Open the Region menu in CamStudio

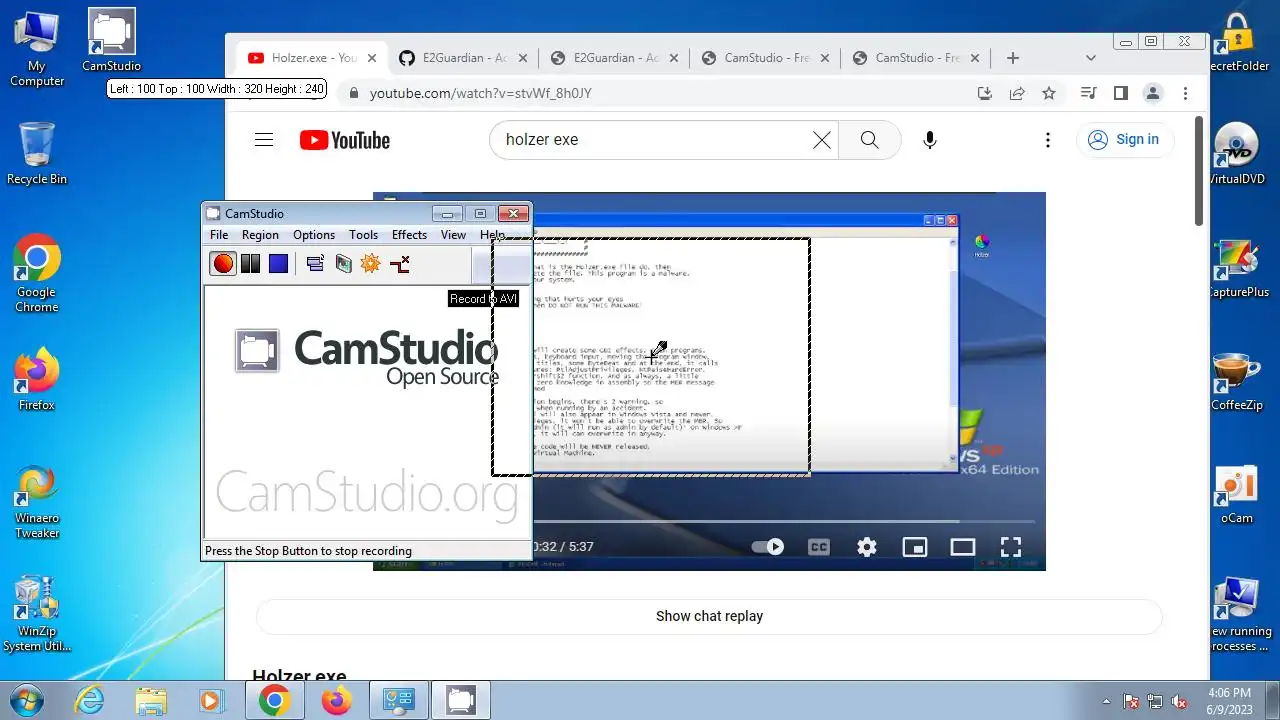pyautogui.click(x=260, y=234)
